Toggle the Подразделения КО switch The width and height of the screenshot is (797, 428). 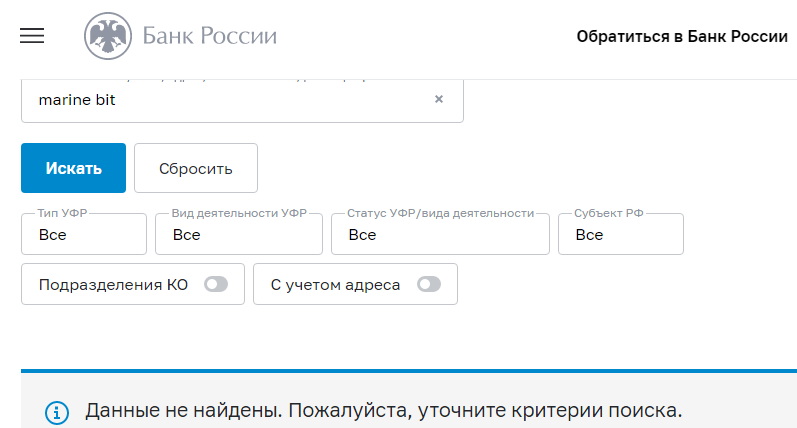pyautogui.click(x=216, y=285)
